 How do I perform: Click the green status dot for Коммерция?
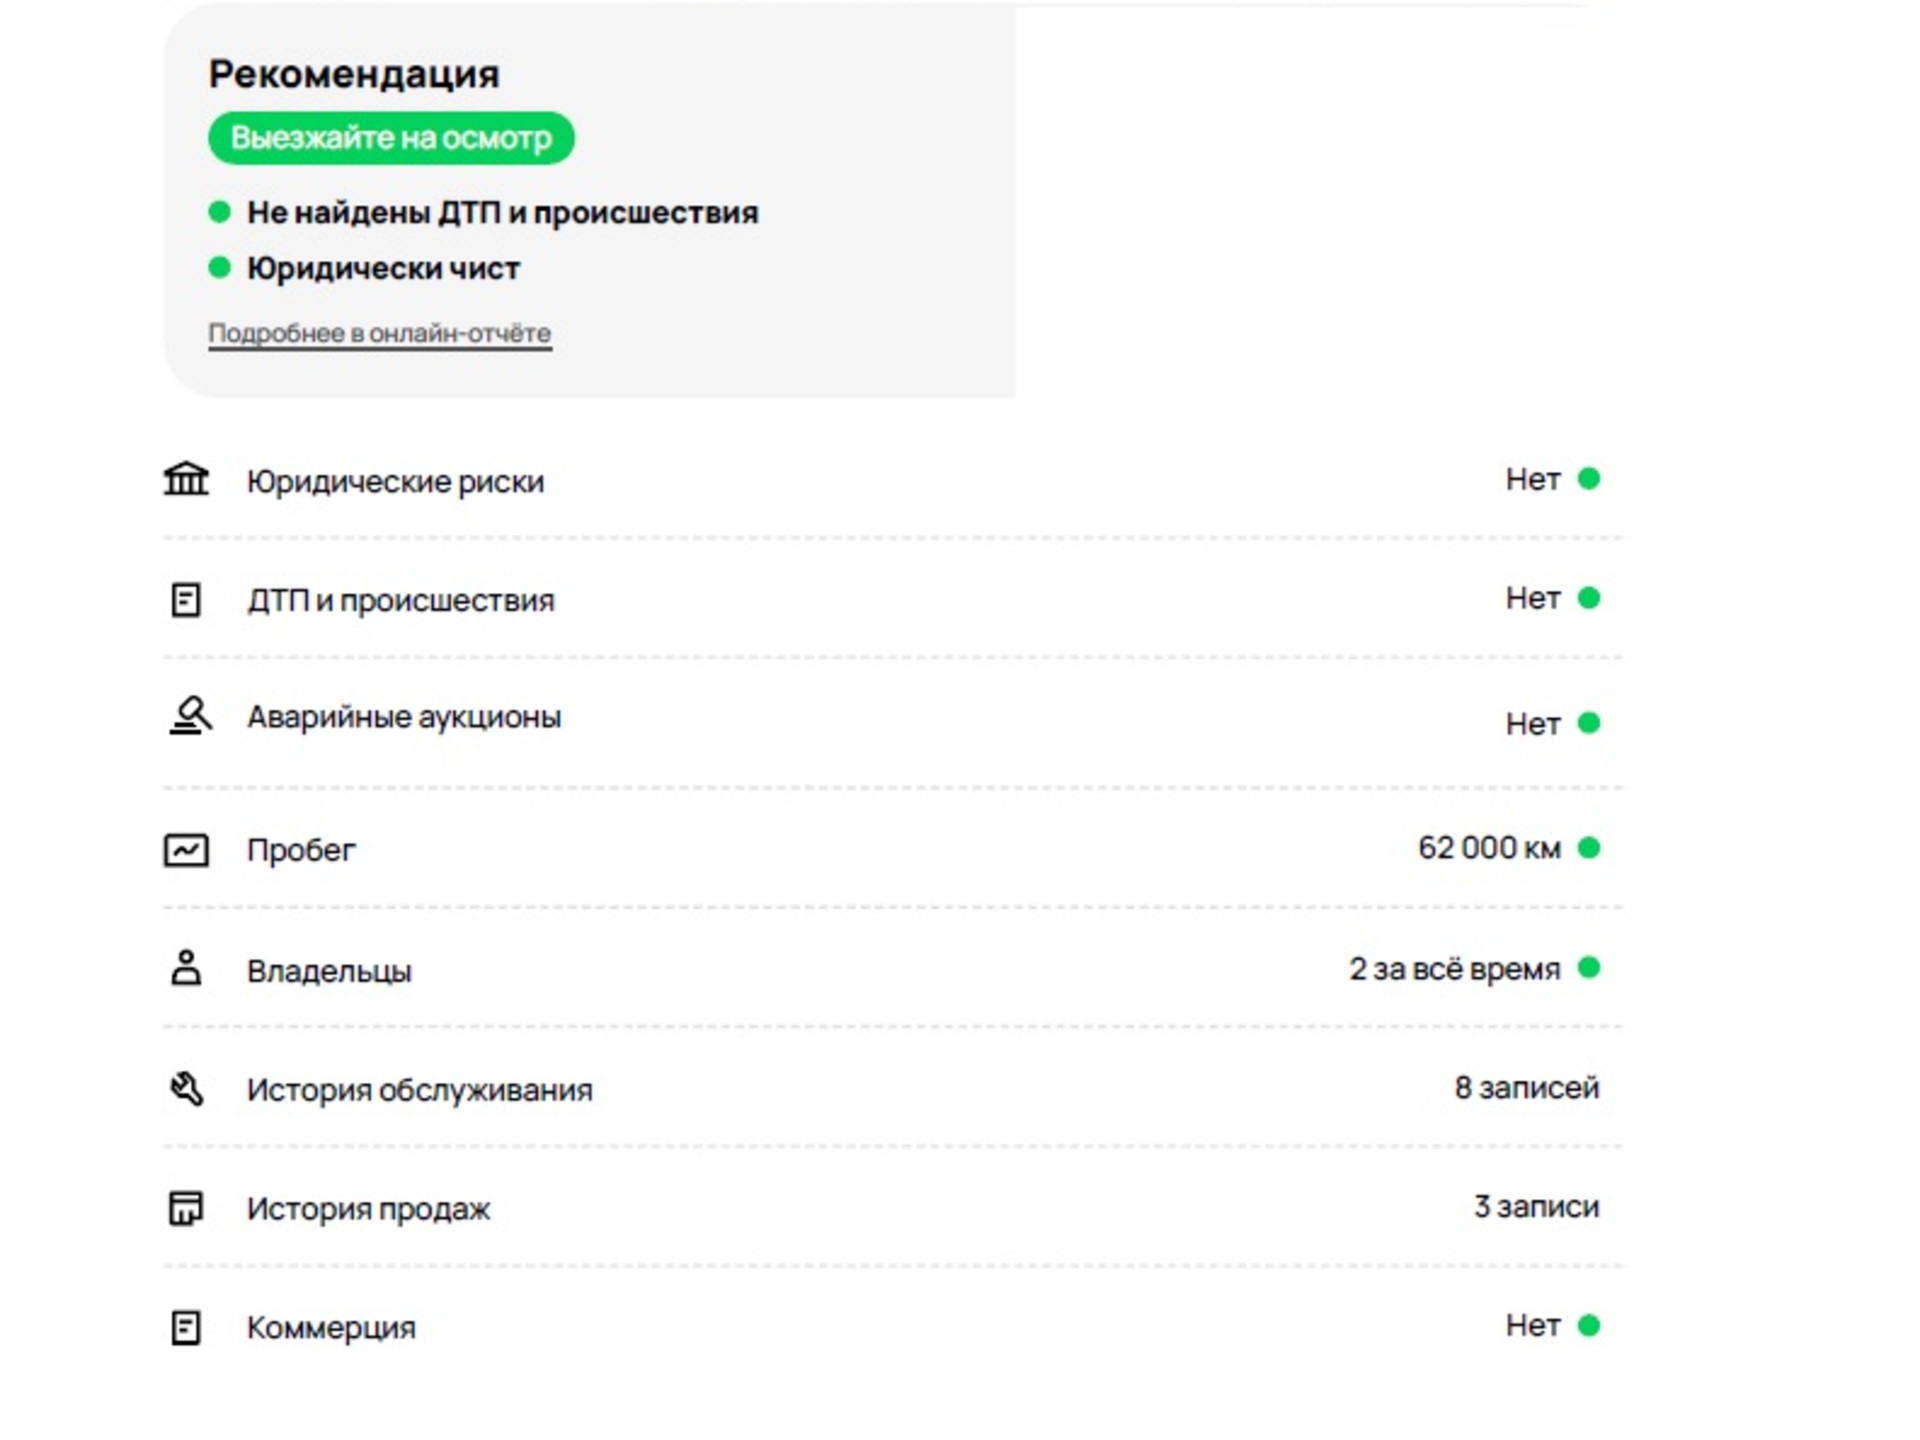[1589, 1326]
